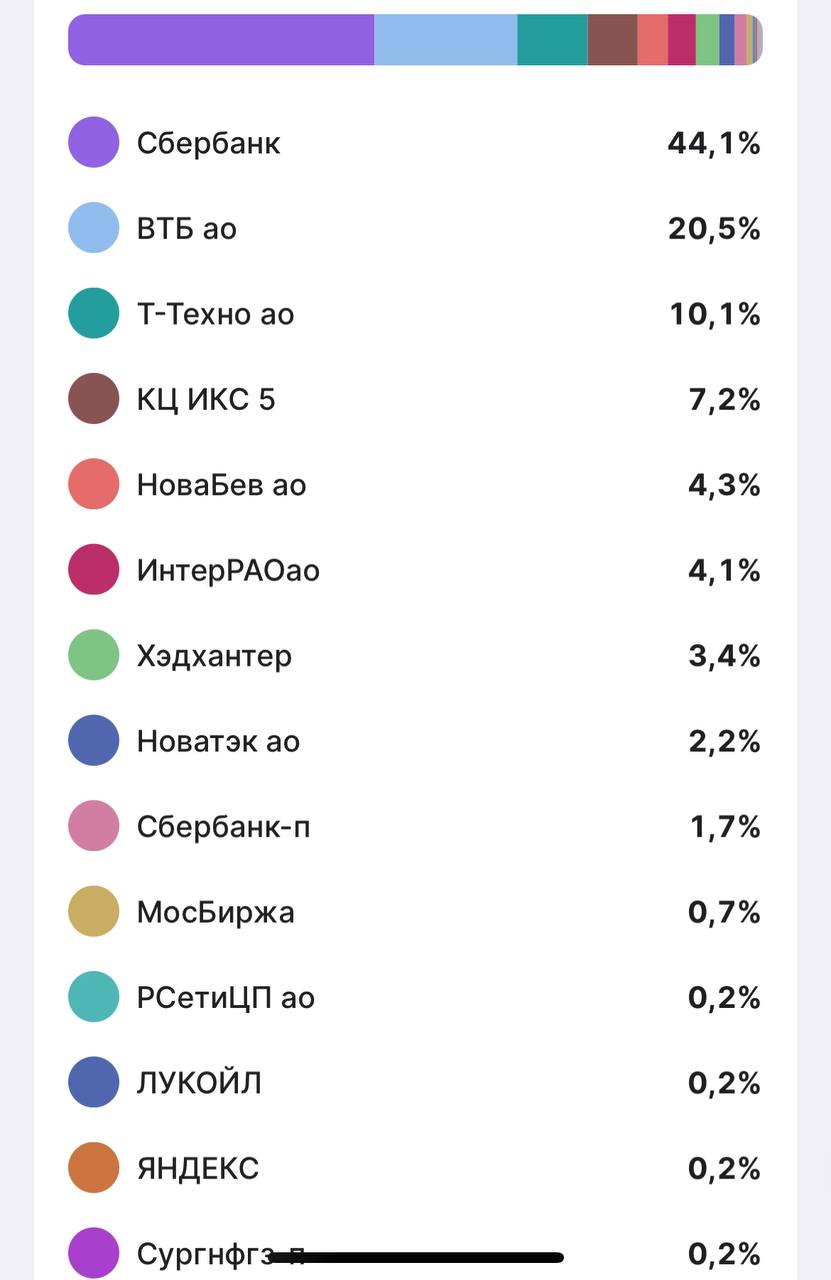Screen dimensions: 831x1280
Task: Select the light blue allocation bar segment
Action: point(445,40)
